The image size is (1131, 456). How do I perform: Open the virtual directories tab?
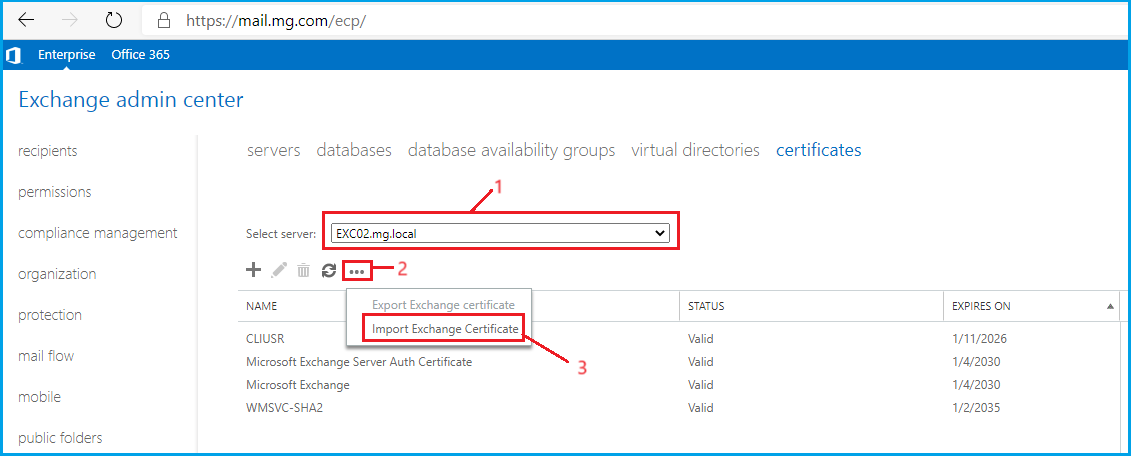tap(695, 150)
